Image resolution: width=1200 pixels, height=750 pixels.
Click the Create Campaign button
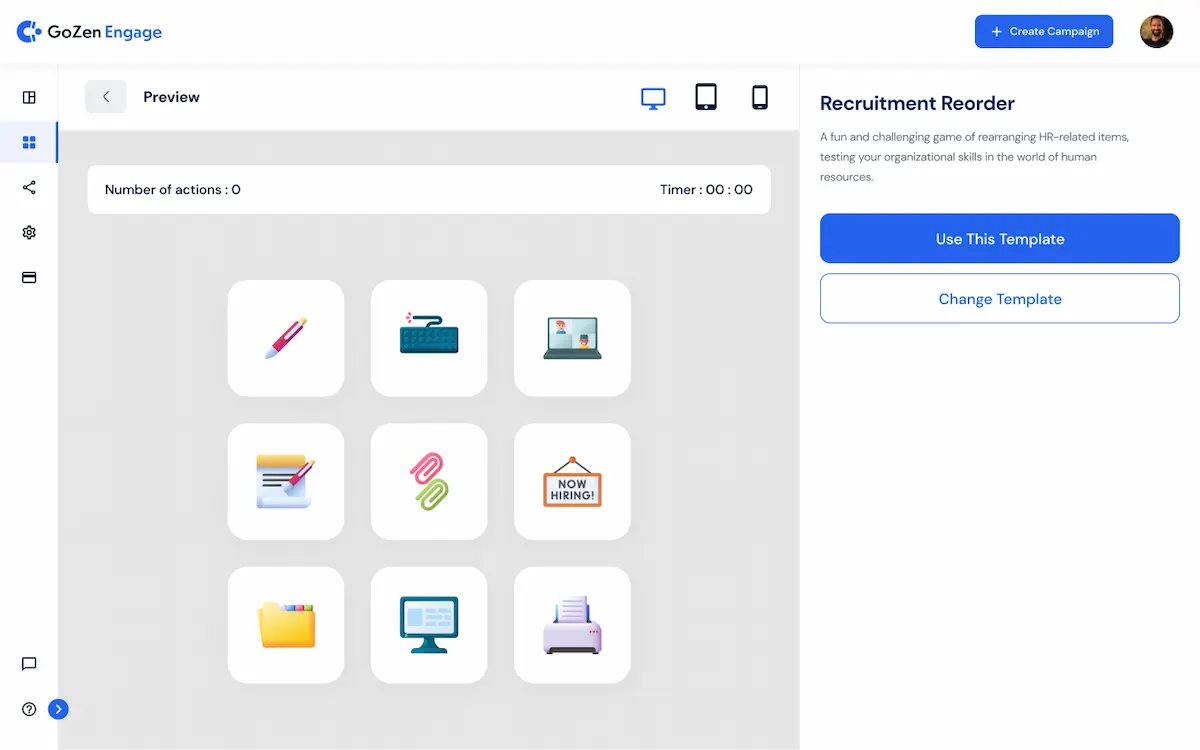click(x=1043, y=31)
